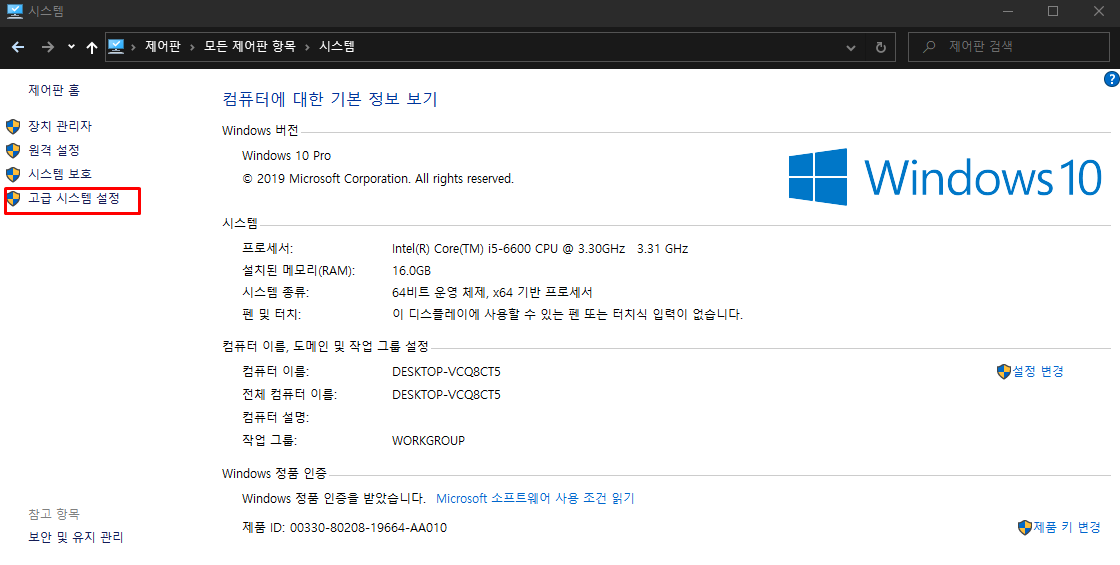Click breadcrumb chevron before 제어판
Viewport: 1120px width, 565px height.
coord(134,47)
